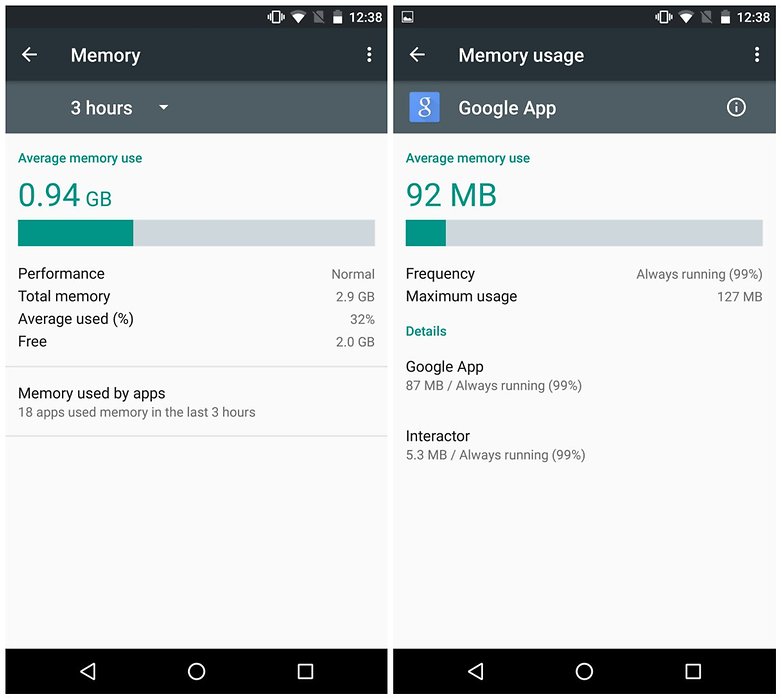Image resolution: width=782 pixels, height=700 pixels.
Task: Tap the 92 MB memory usage bar
Action: coord(584,233)
